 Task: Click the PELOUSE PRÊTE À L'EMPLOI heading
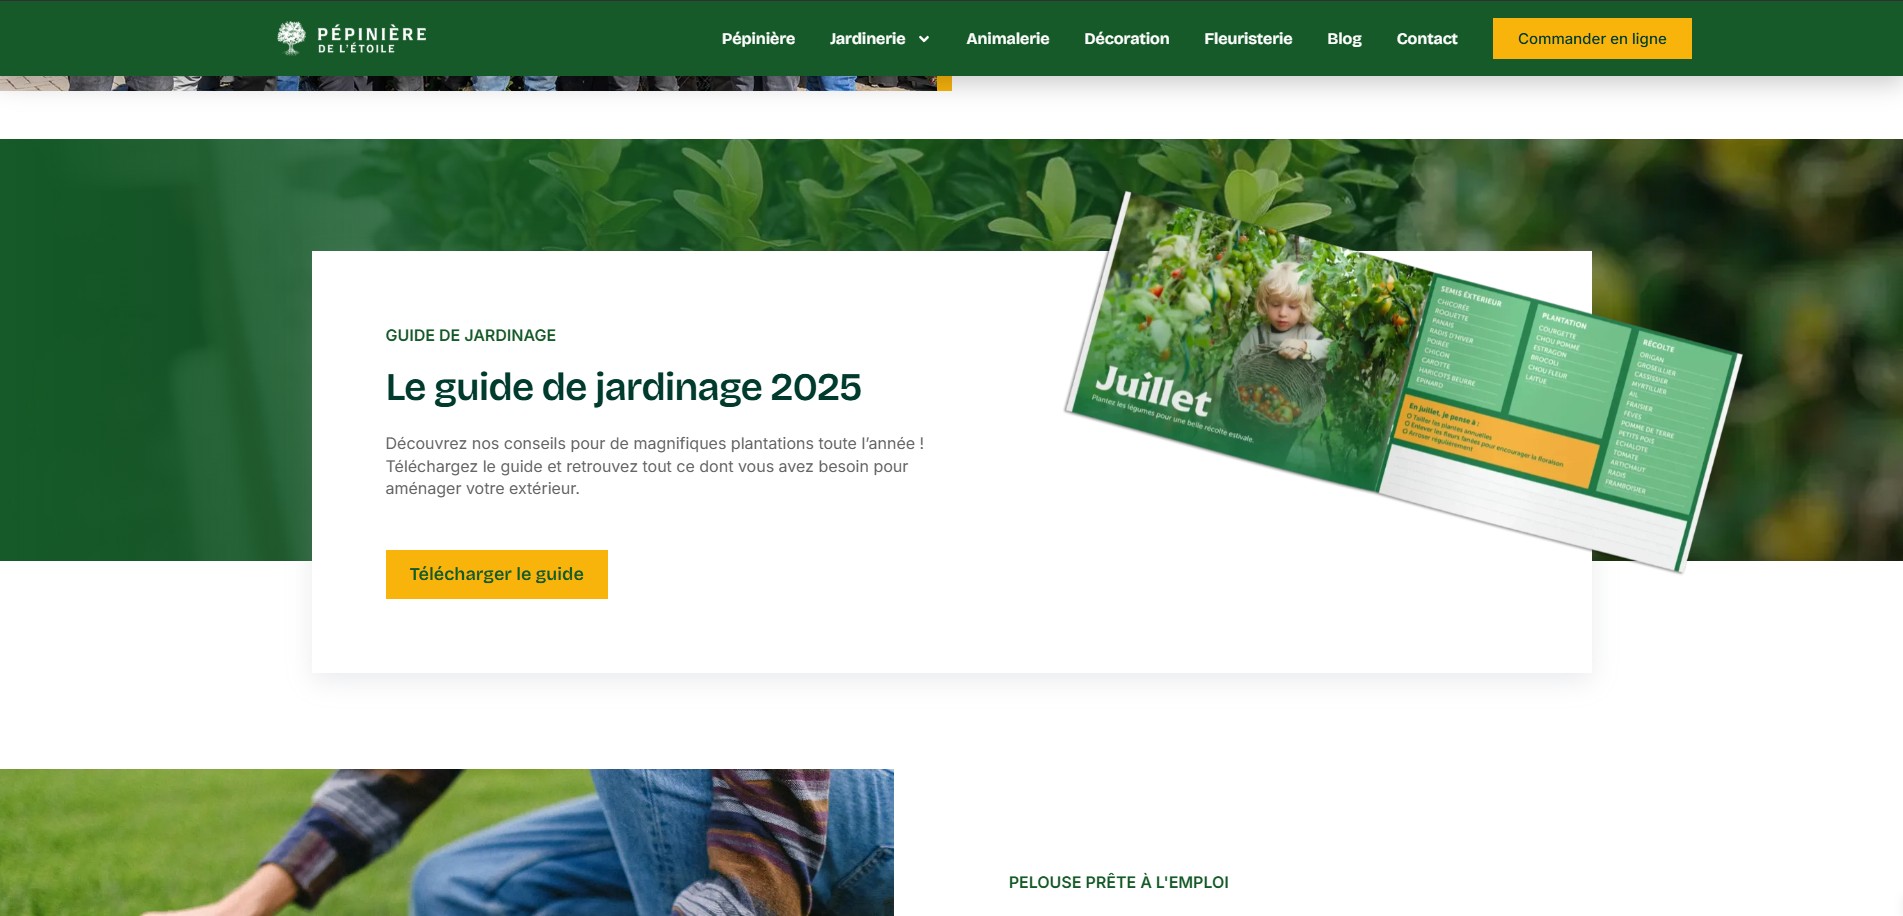(x=1118, y=882)
